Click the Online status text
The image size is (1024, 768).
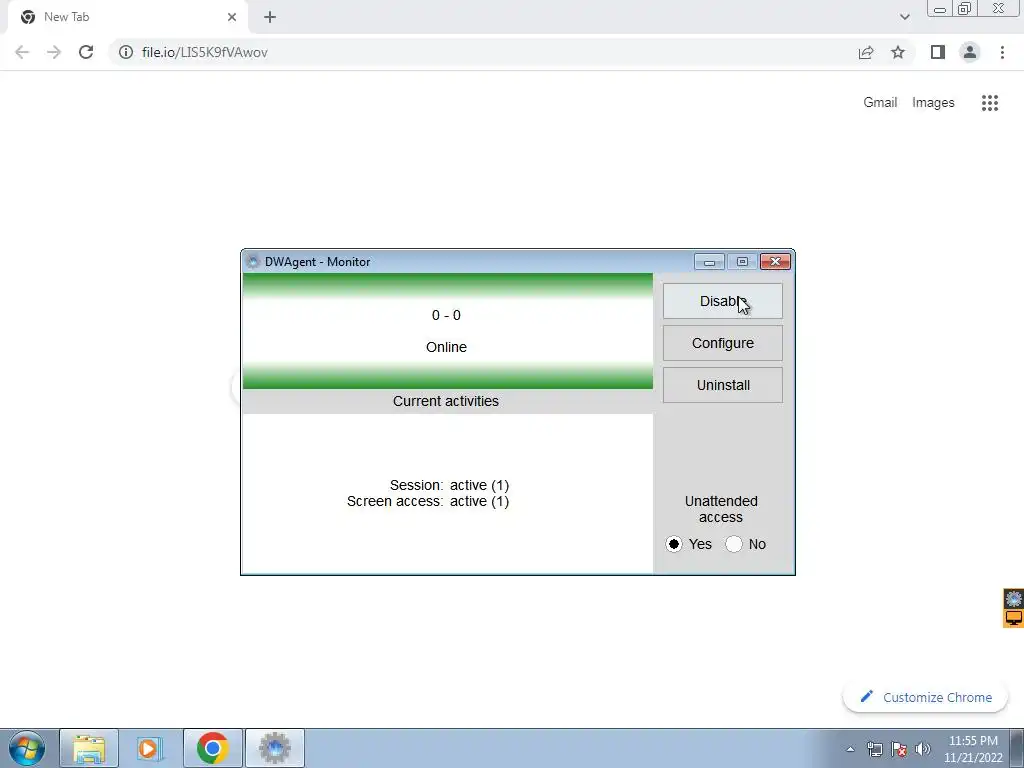click(x=446, y=347)
